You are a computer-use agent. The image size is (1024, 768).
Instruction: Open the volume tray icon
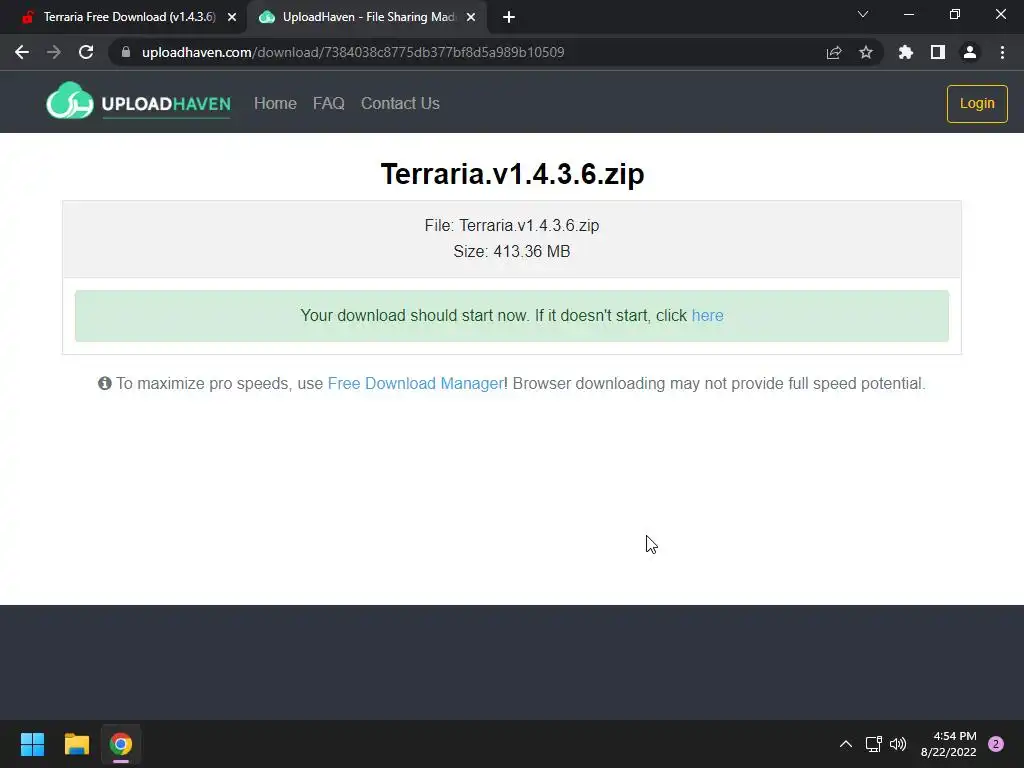(899, 744)
